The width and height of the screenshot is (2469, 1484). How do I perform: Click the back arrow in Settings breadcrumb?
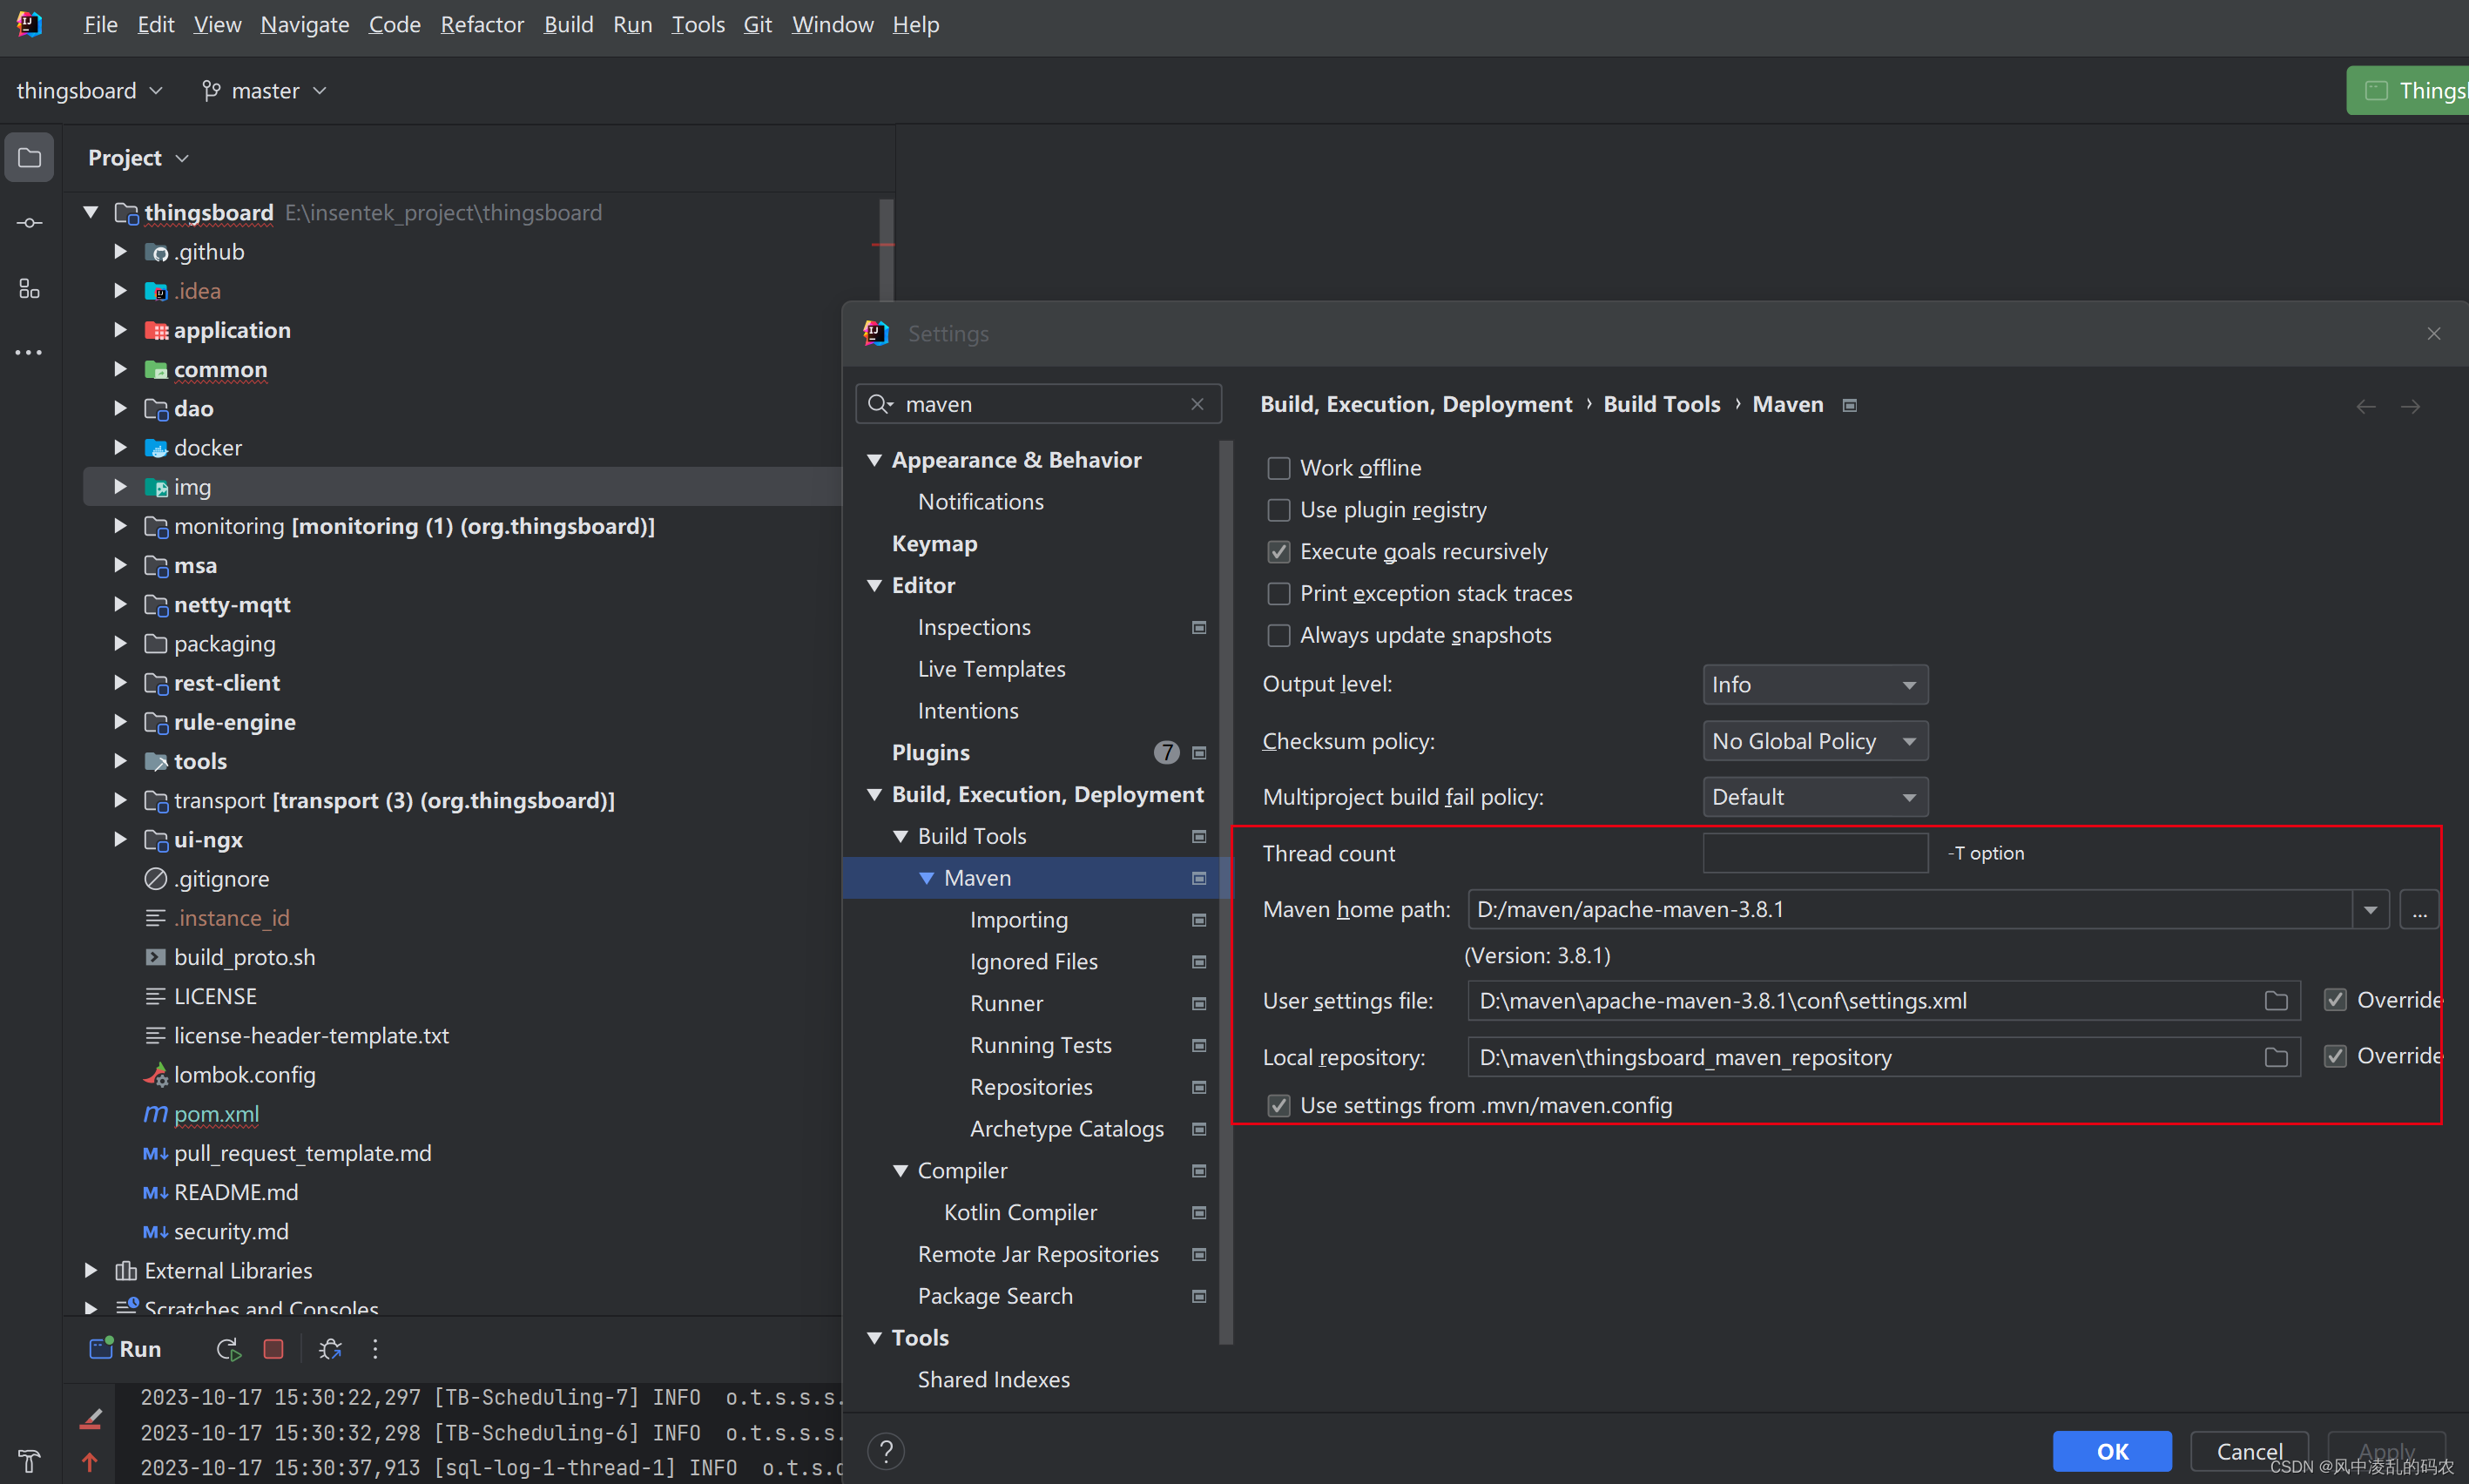tap(2365, 406)
